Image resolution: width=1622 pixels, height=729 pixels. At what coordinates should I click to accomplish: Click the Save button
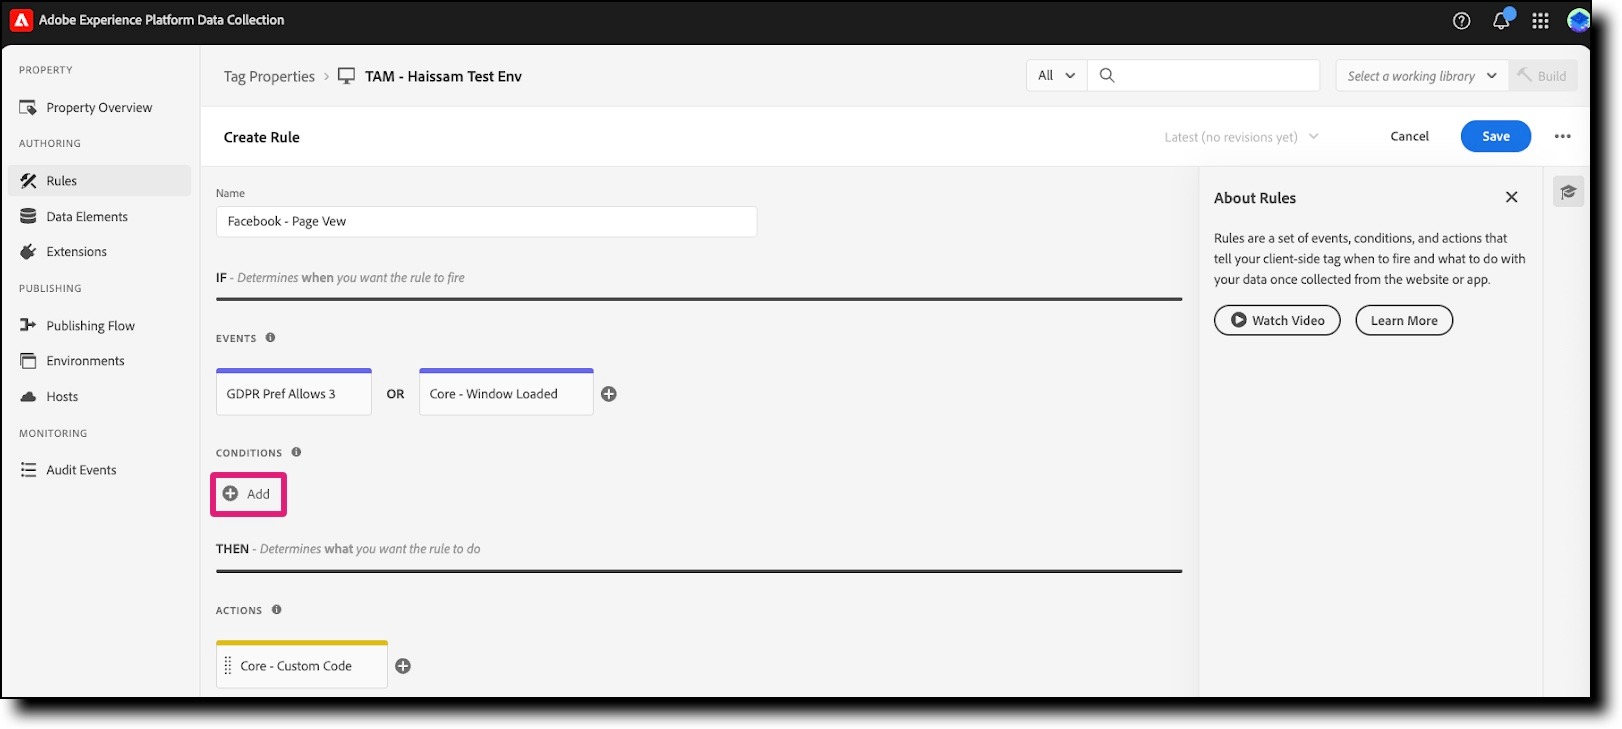coord(1495,136)
